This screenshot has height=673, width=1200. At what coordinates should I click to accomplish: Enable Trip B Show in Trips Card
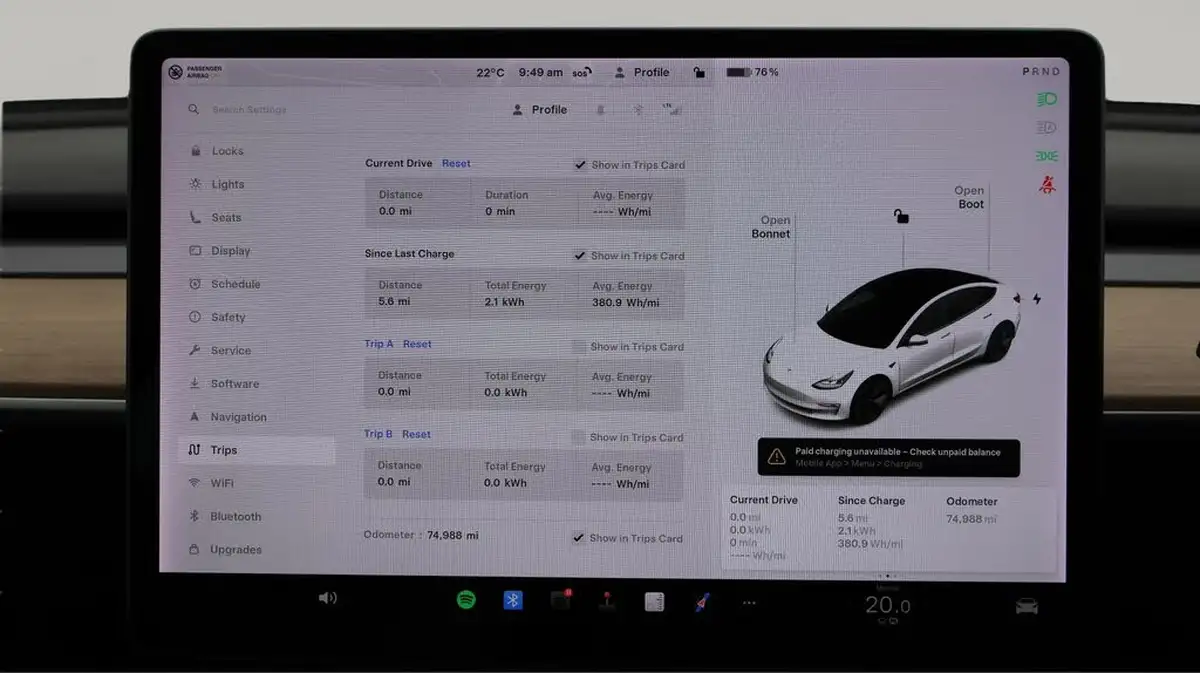coord(578,437)
